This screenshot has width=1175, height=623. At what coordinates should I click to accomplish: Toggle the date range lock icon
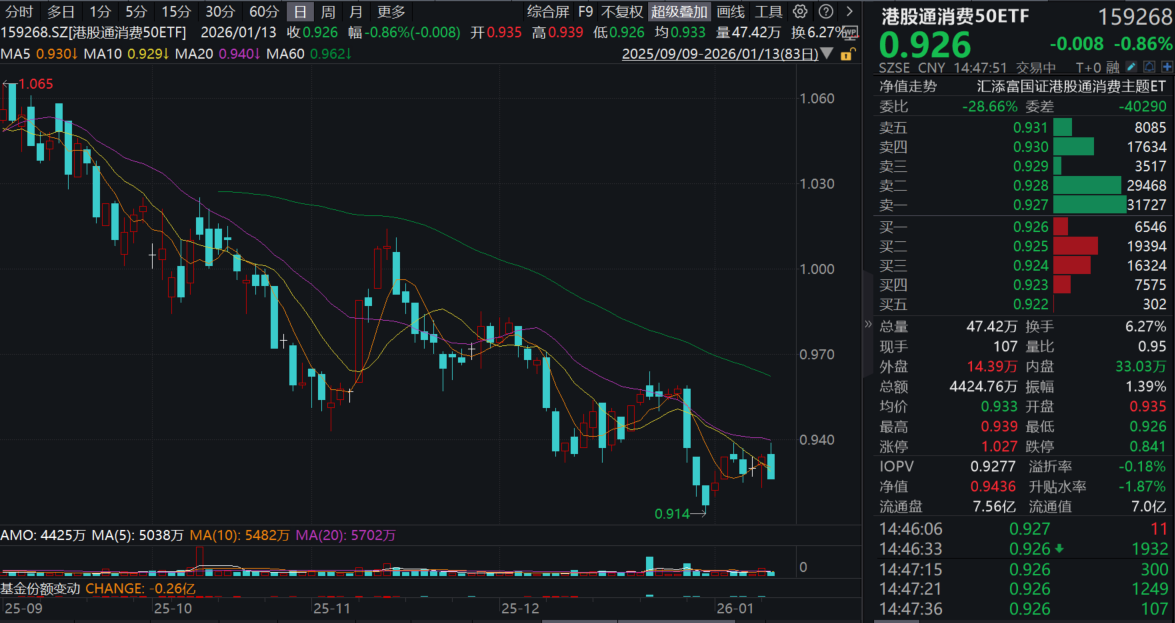(x=848, y=55)
